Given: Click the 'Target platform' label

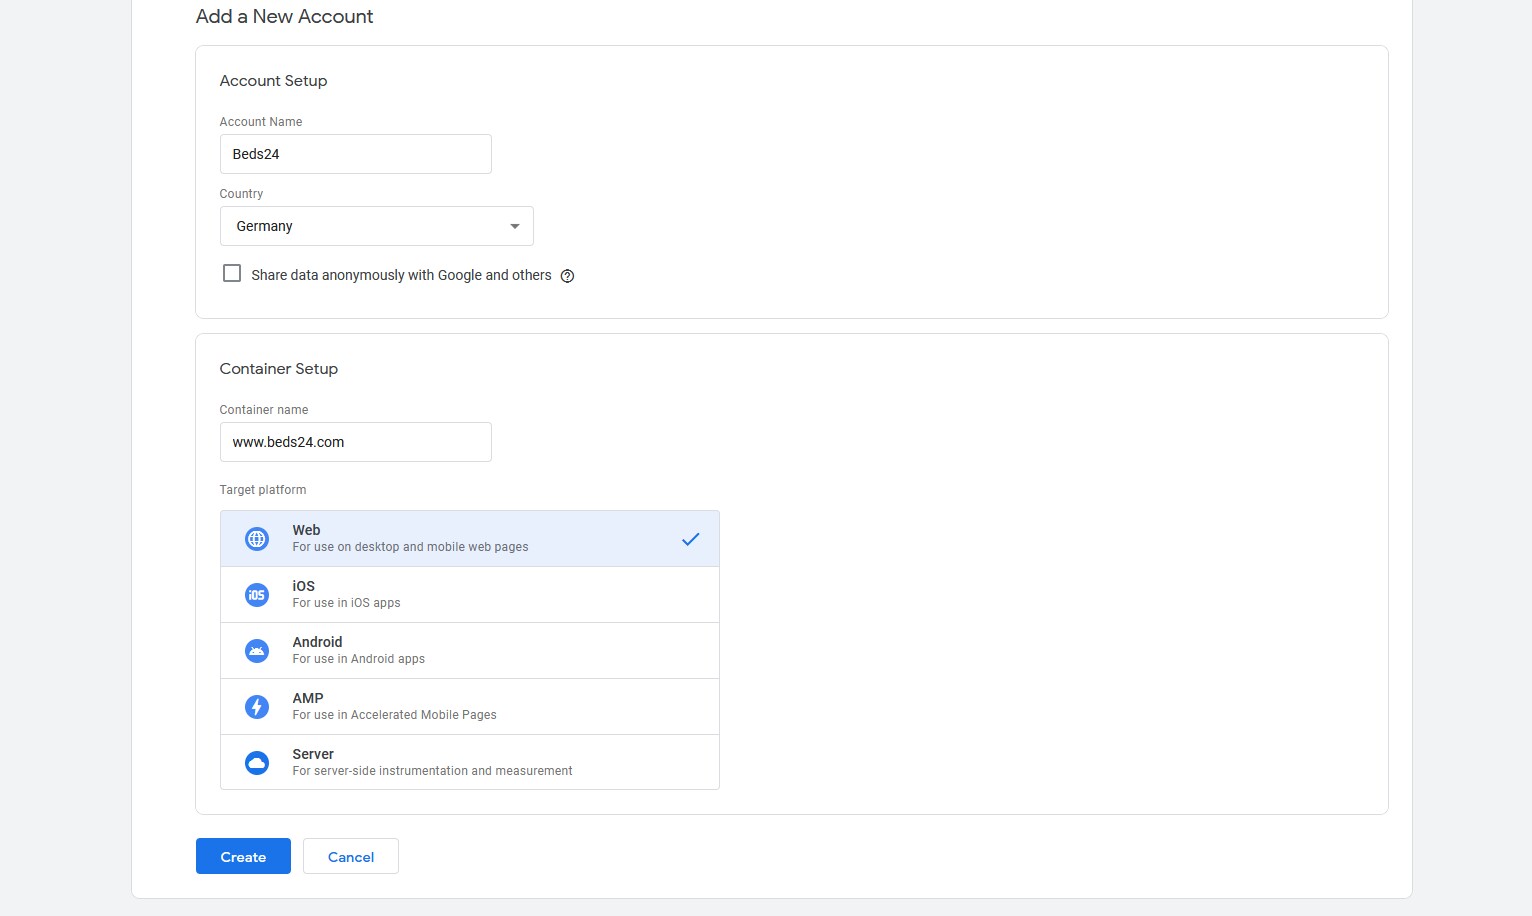Looking at the screenshot, I should (x=263, y=490).
